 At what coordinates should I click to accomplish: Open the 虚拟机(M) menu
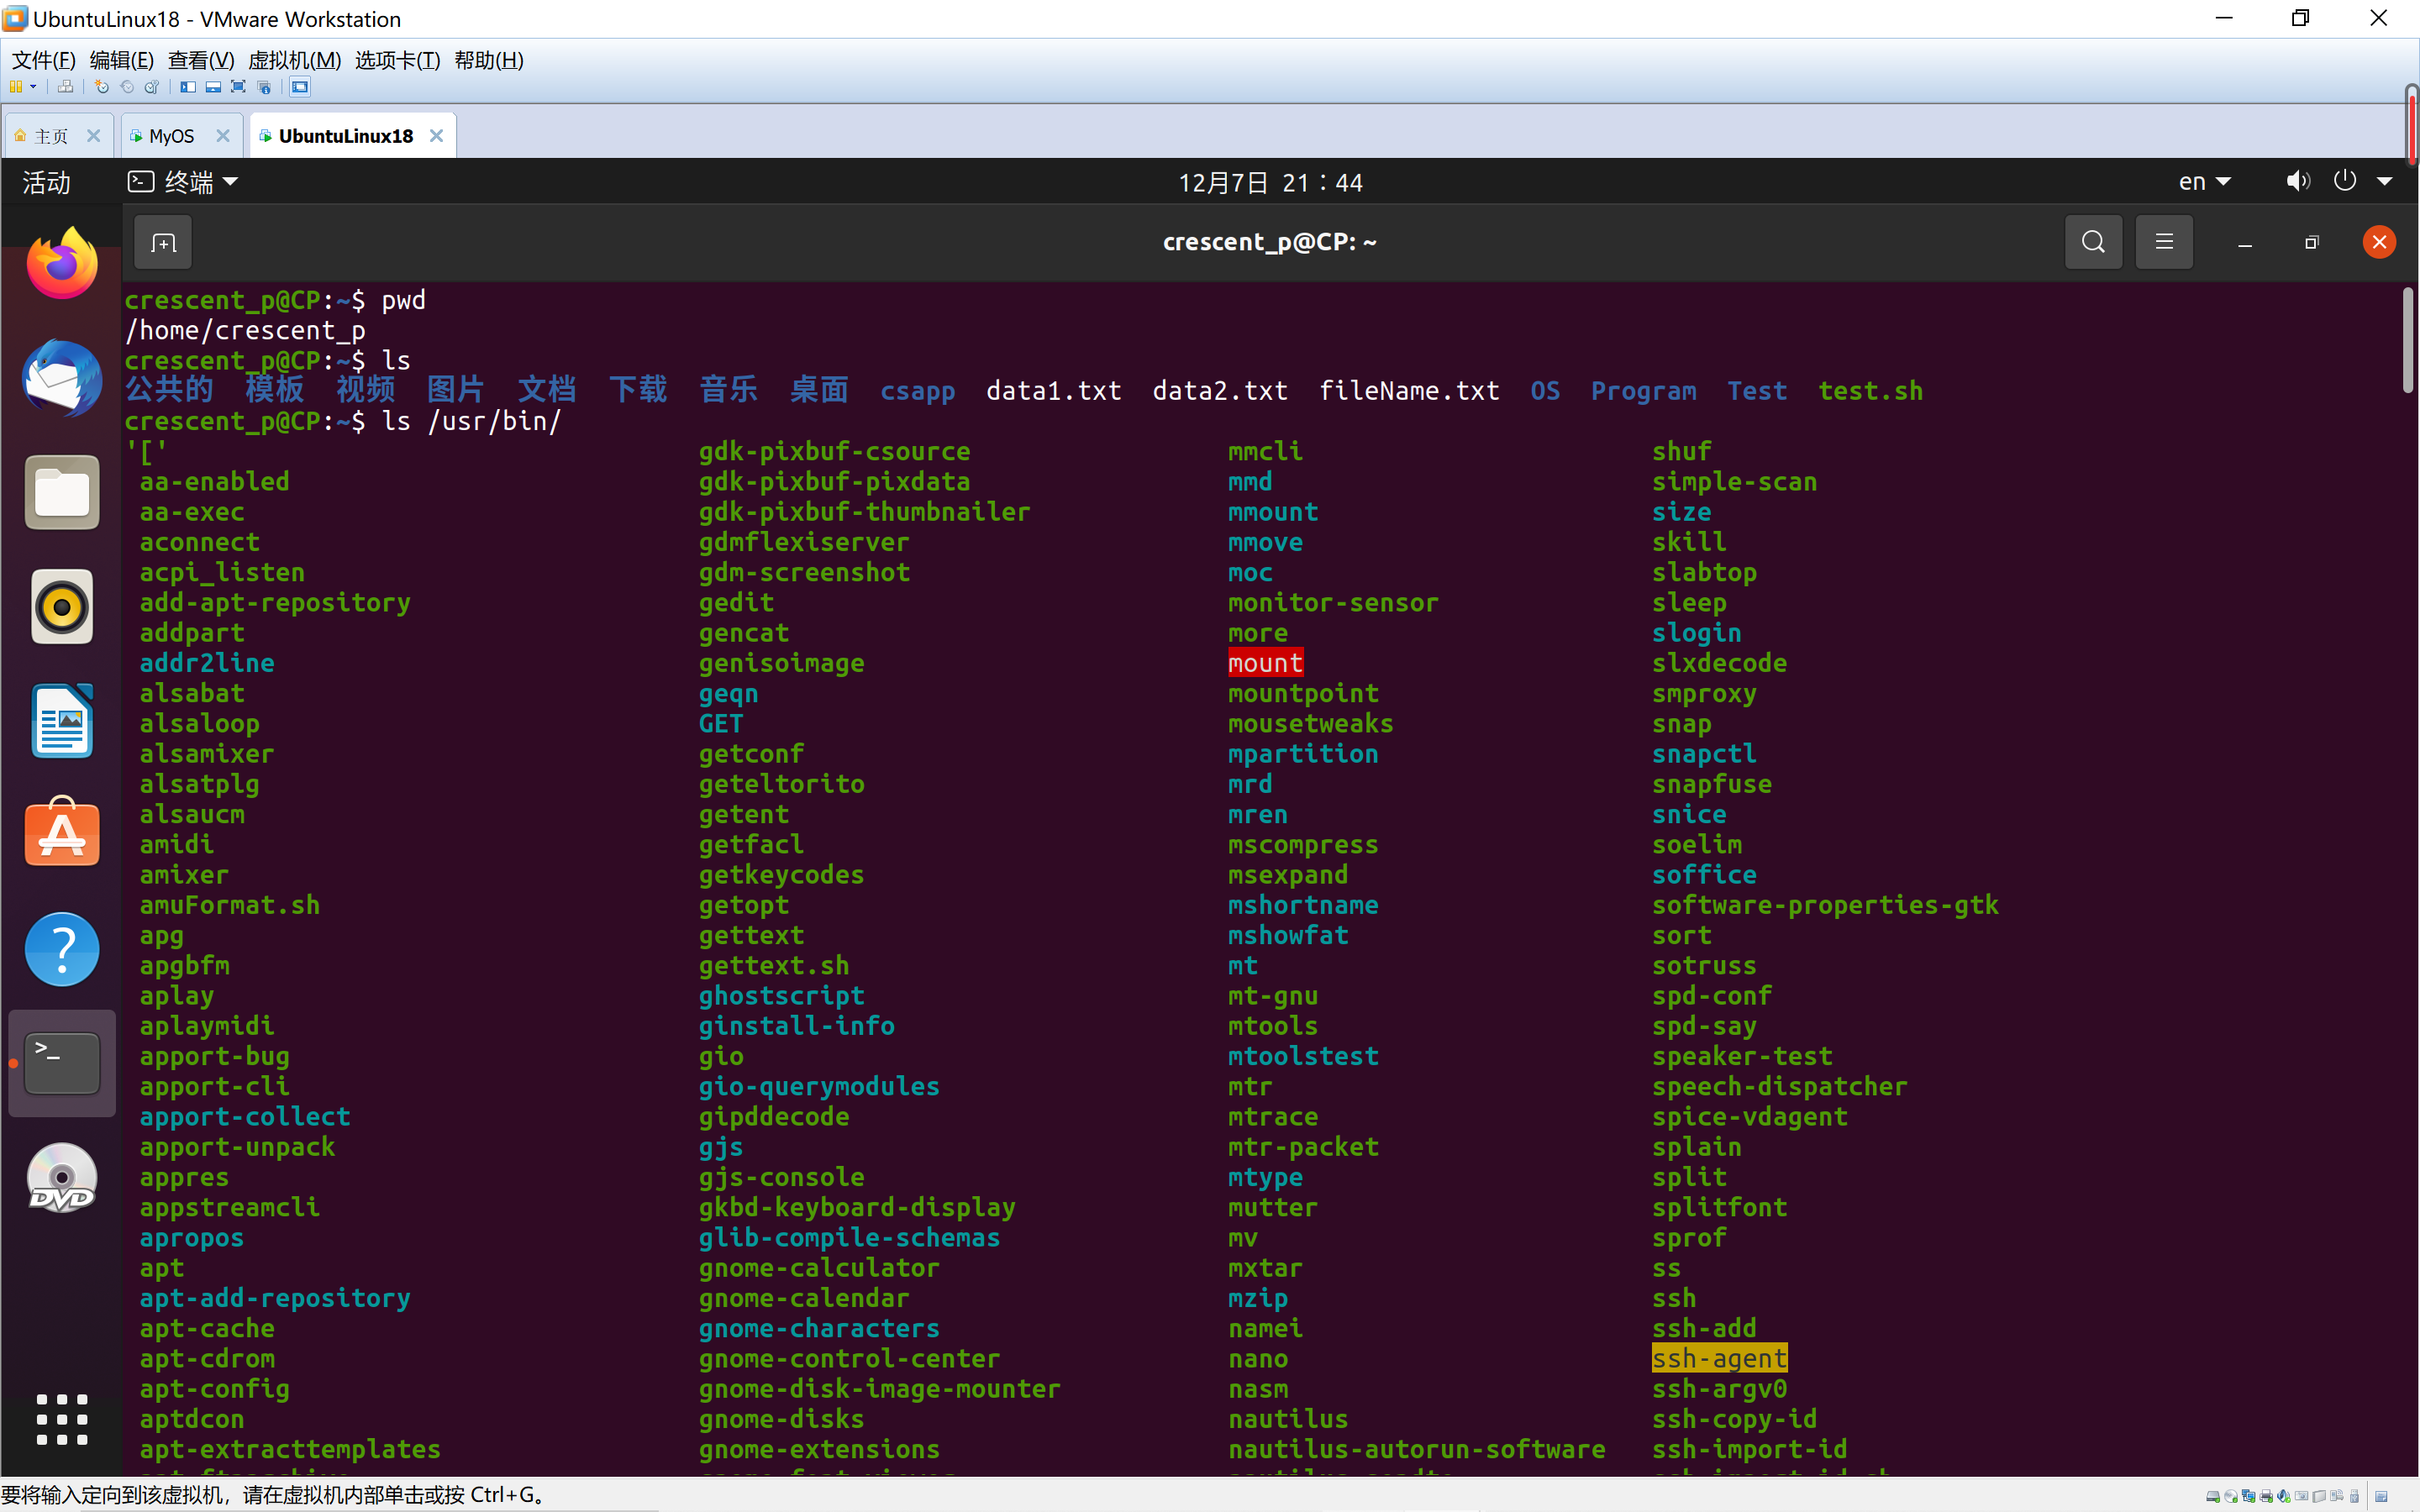[x=294, y=60]
